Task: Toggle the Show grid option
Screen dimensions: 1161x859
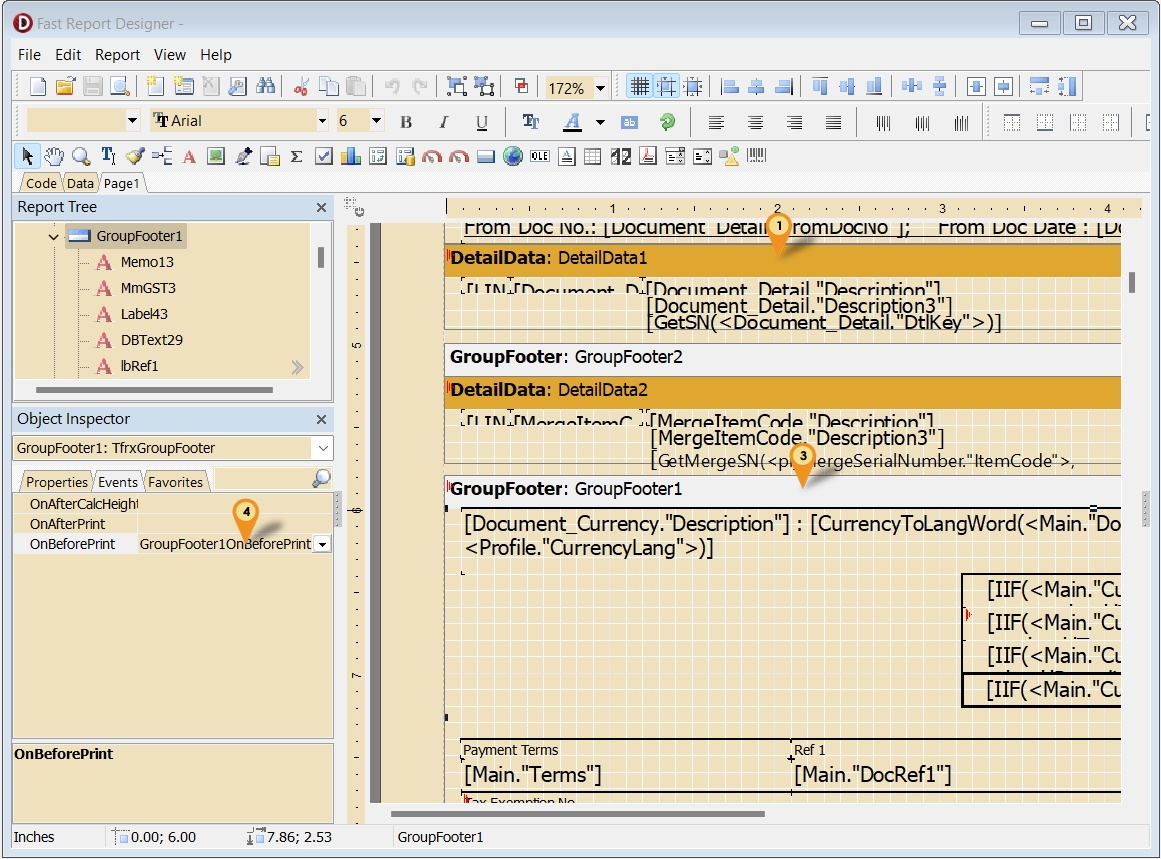Action: (x=640, y=87)
